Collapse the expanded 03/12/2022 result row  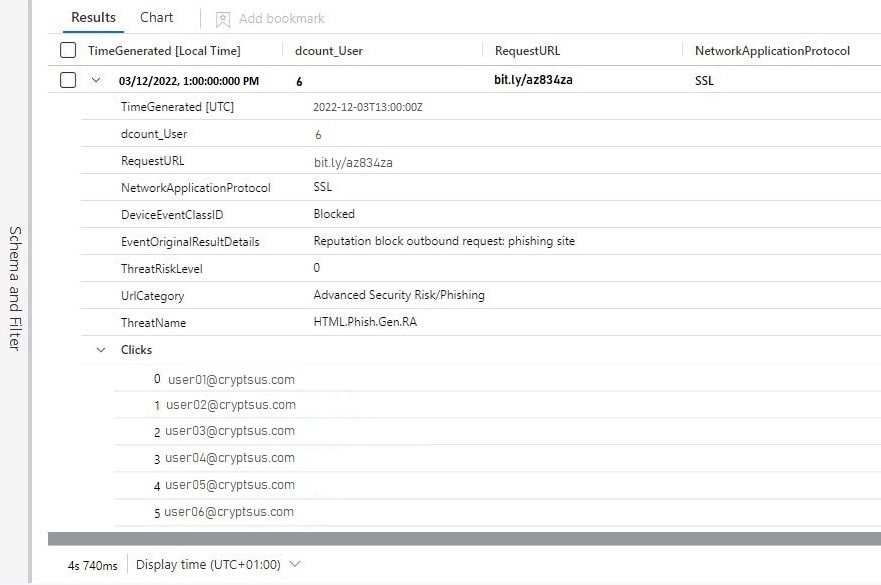94,80
